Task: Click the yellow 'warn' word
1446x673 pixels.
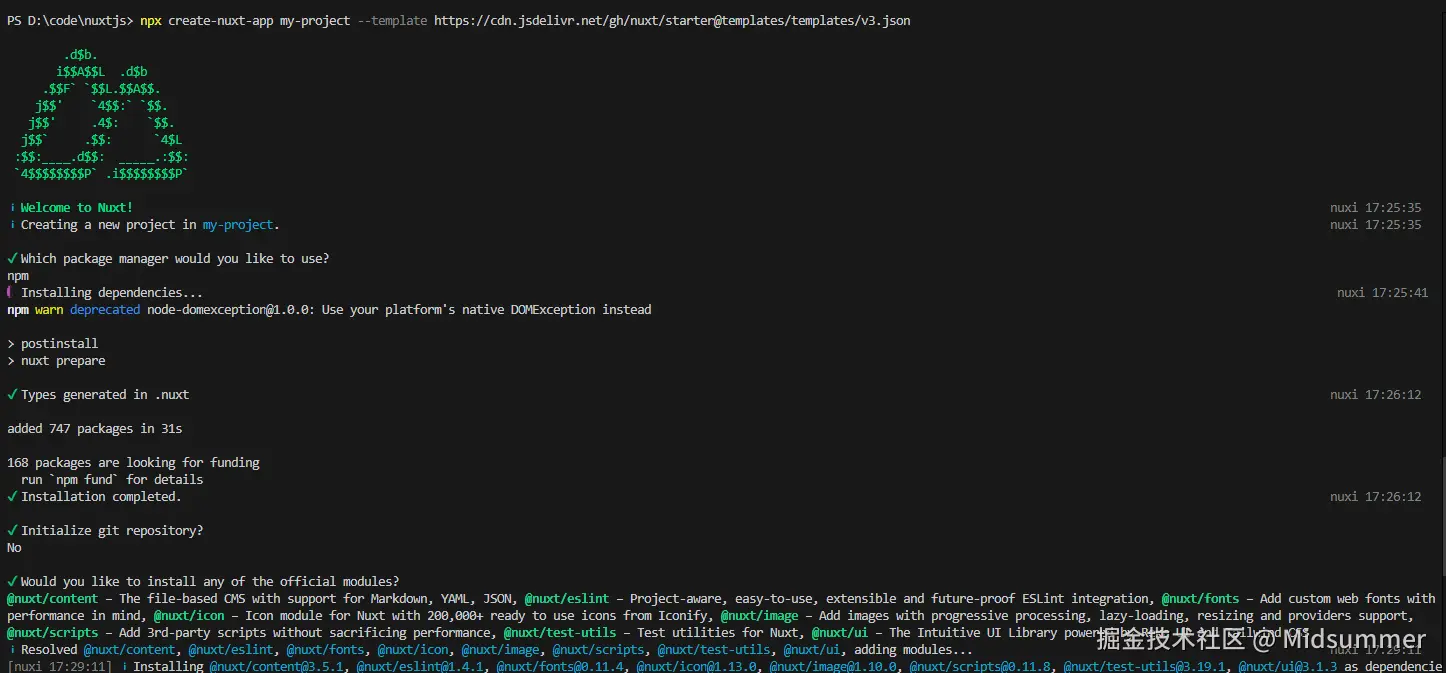Action: pyautogui.click(x=49, y=310)
